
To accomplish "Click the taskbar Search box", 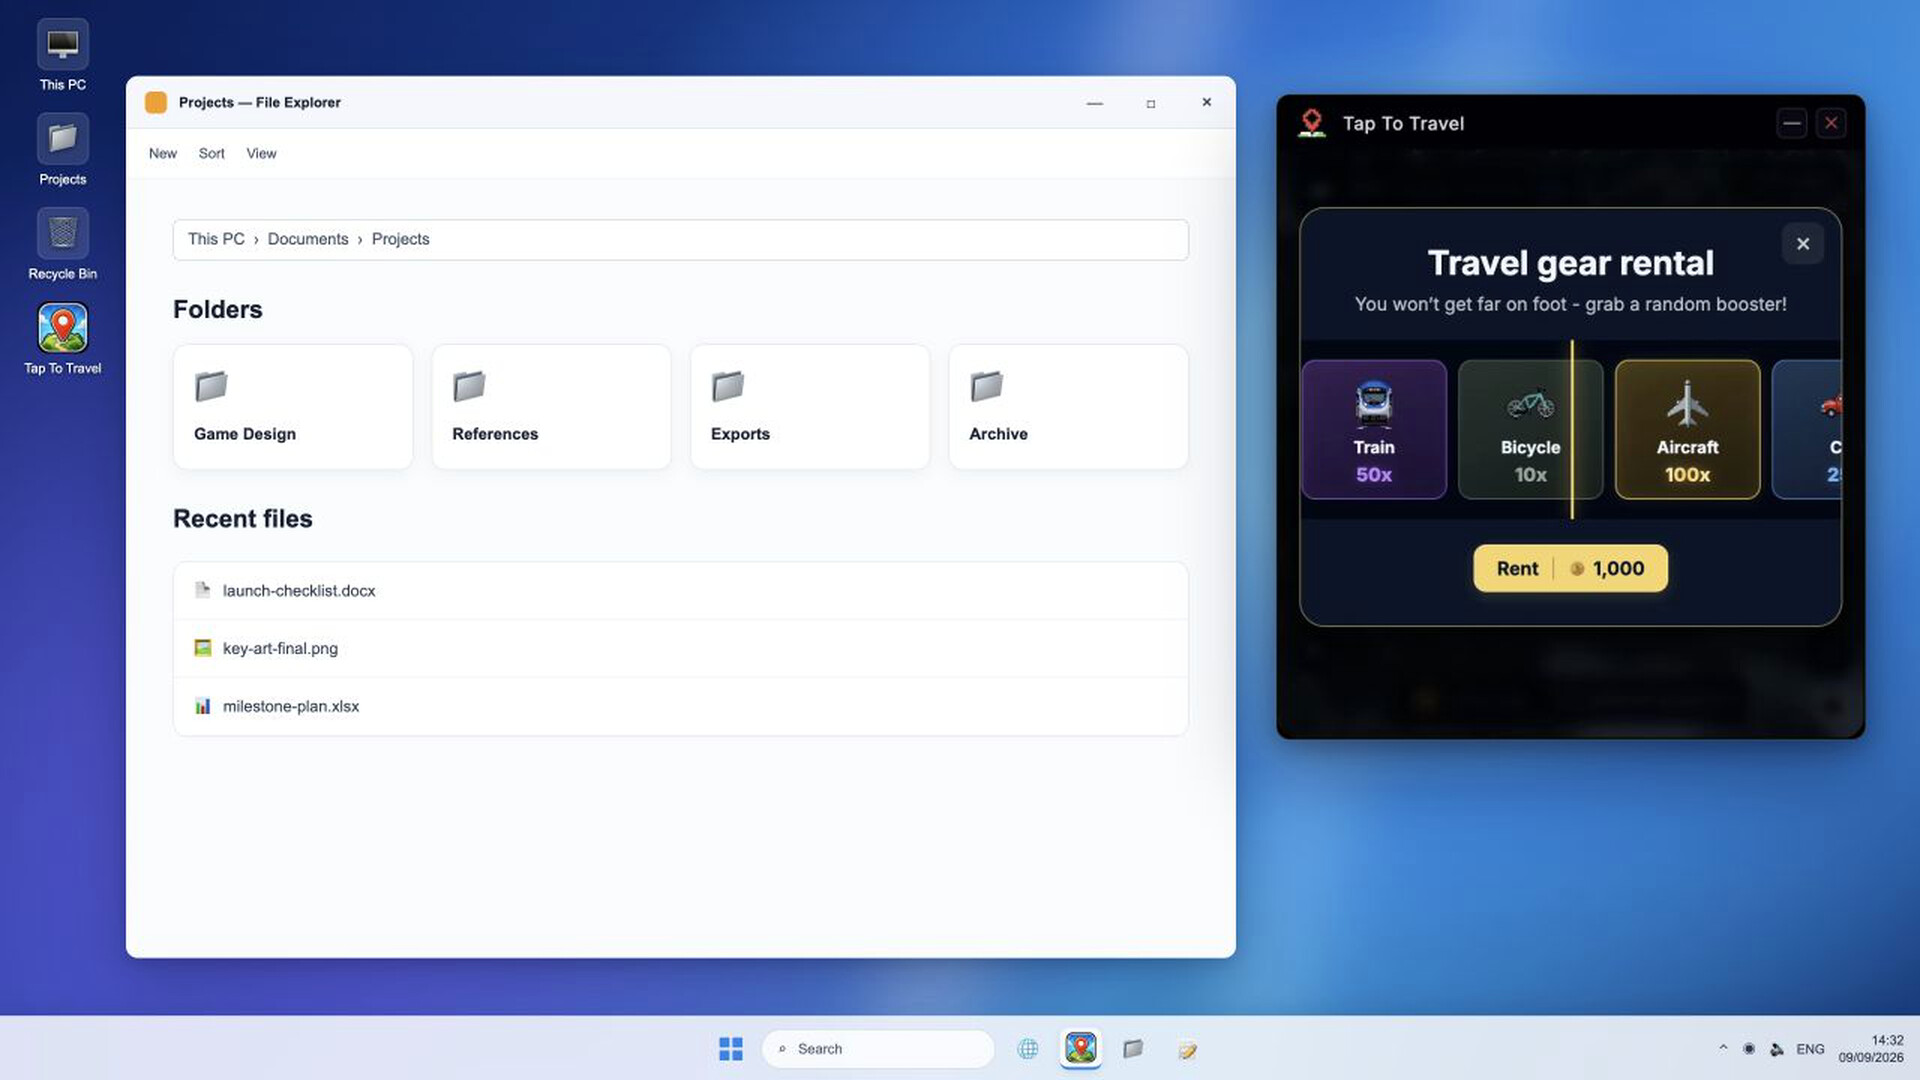I will coord(878,1048).
